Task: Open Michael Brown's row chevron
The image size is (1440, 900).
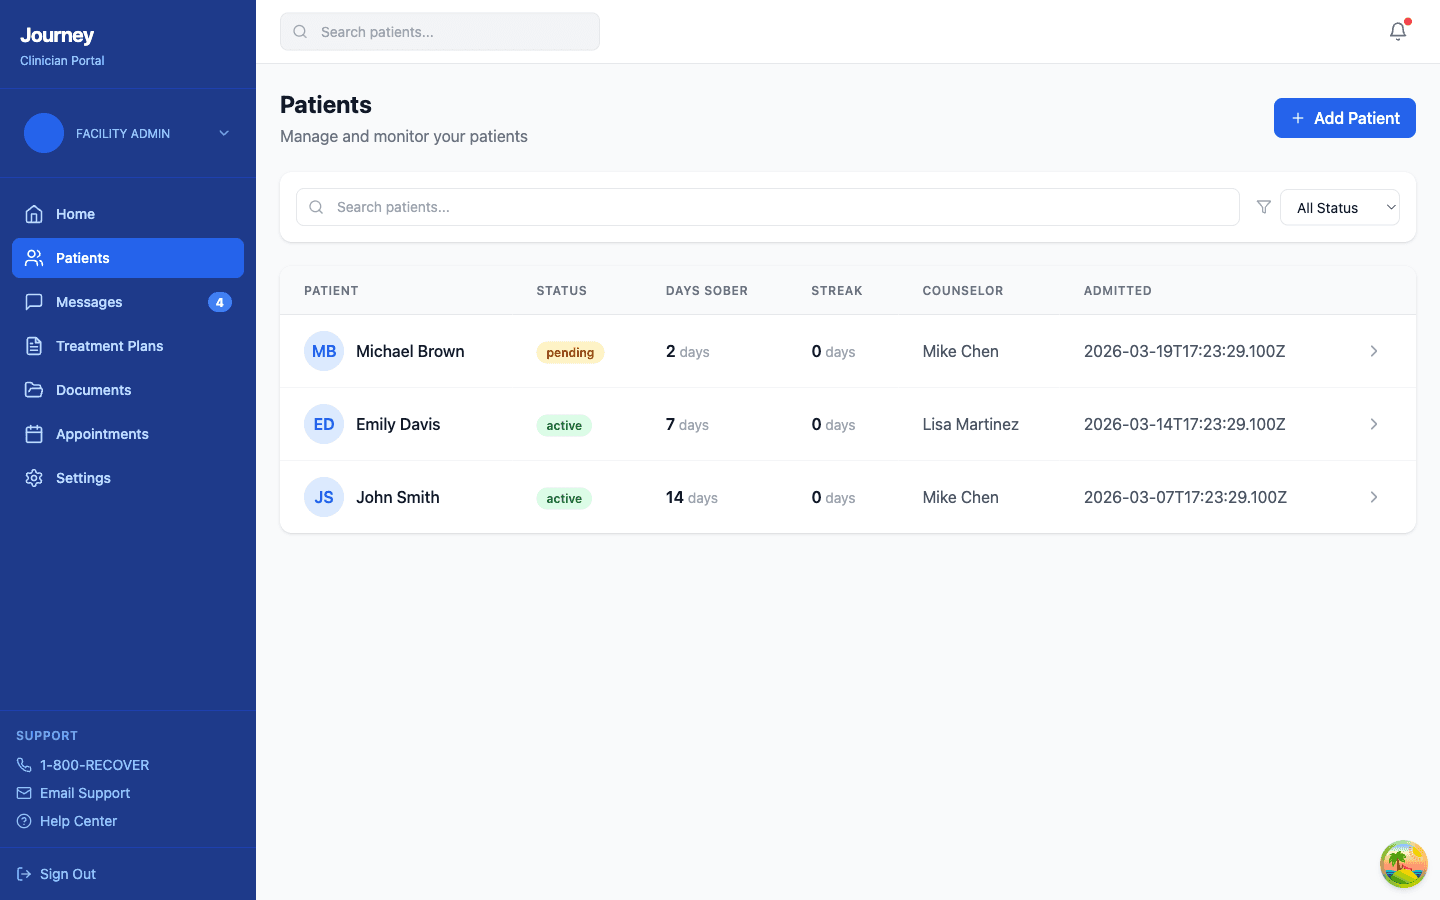Action: (x=1373, y=351)
